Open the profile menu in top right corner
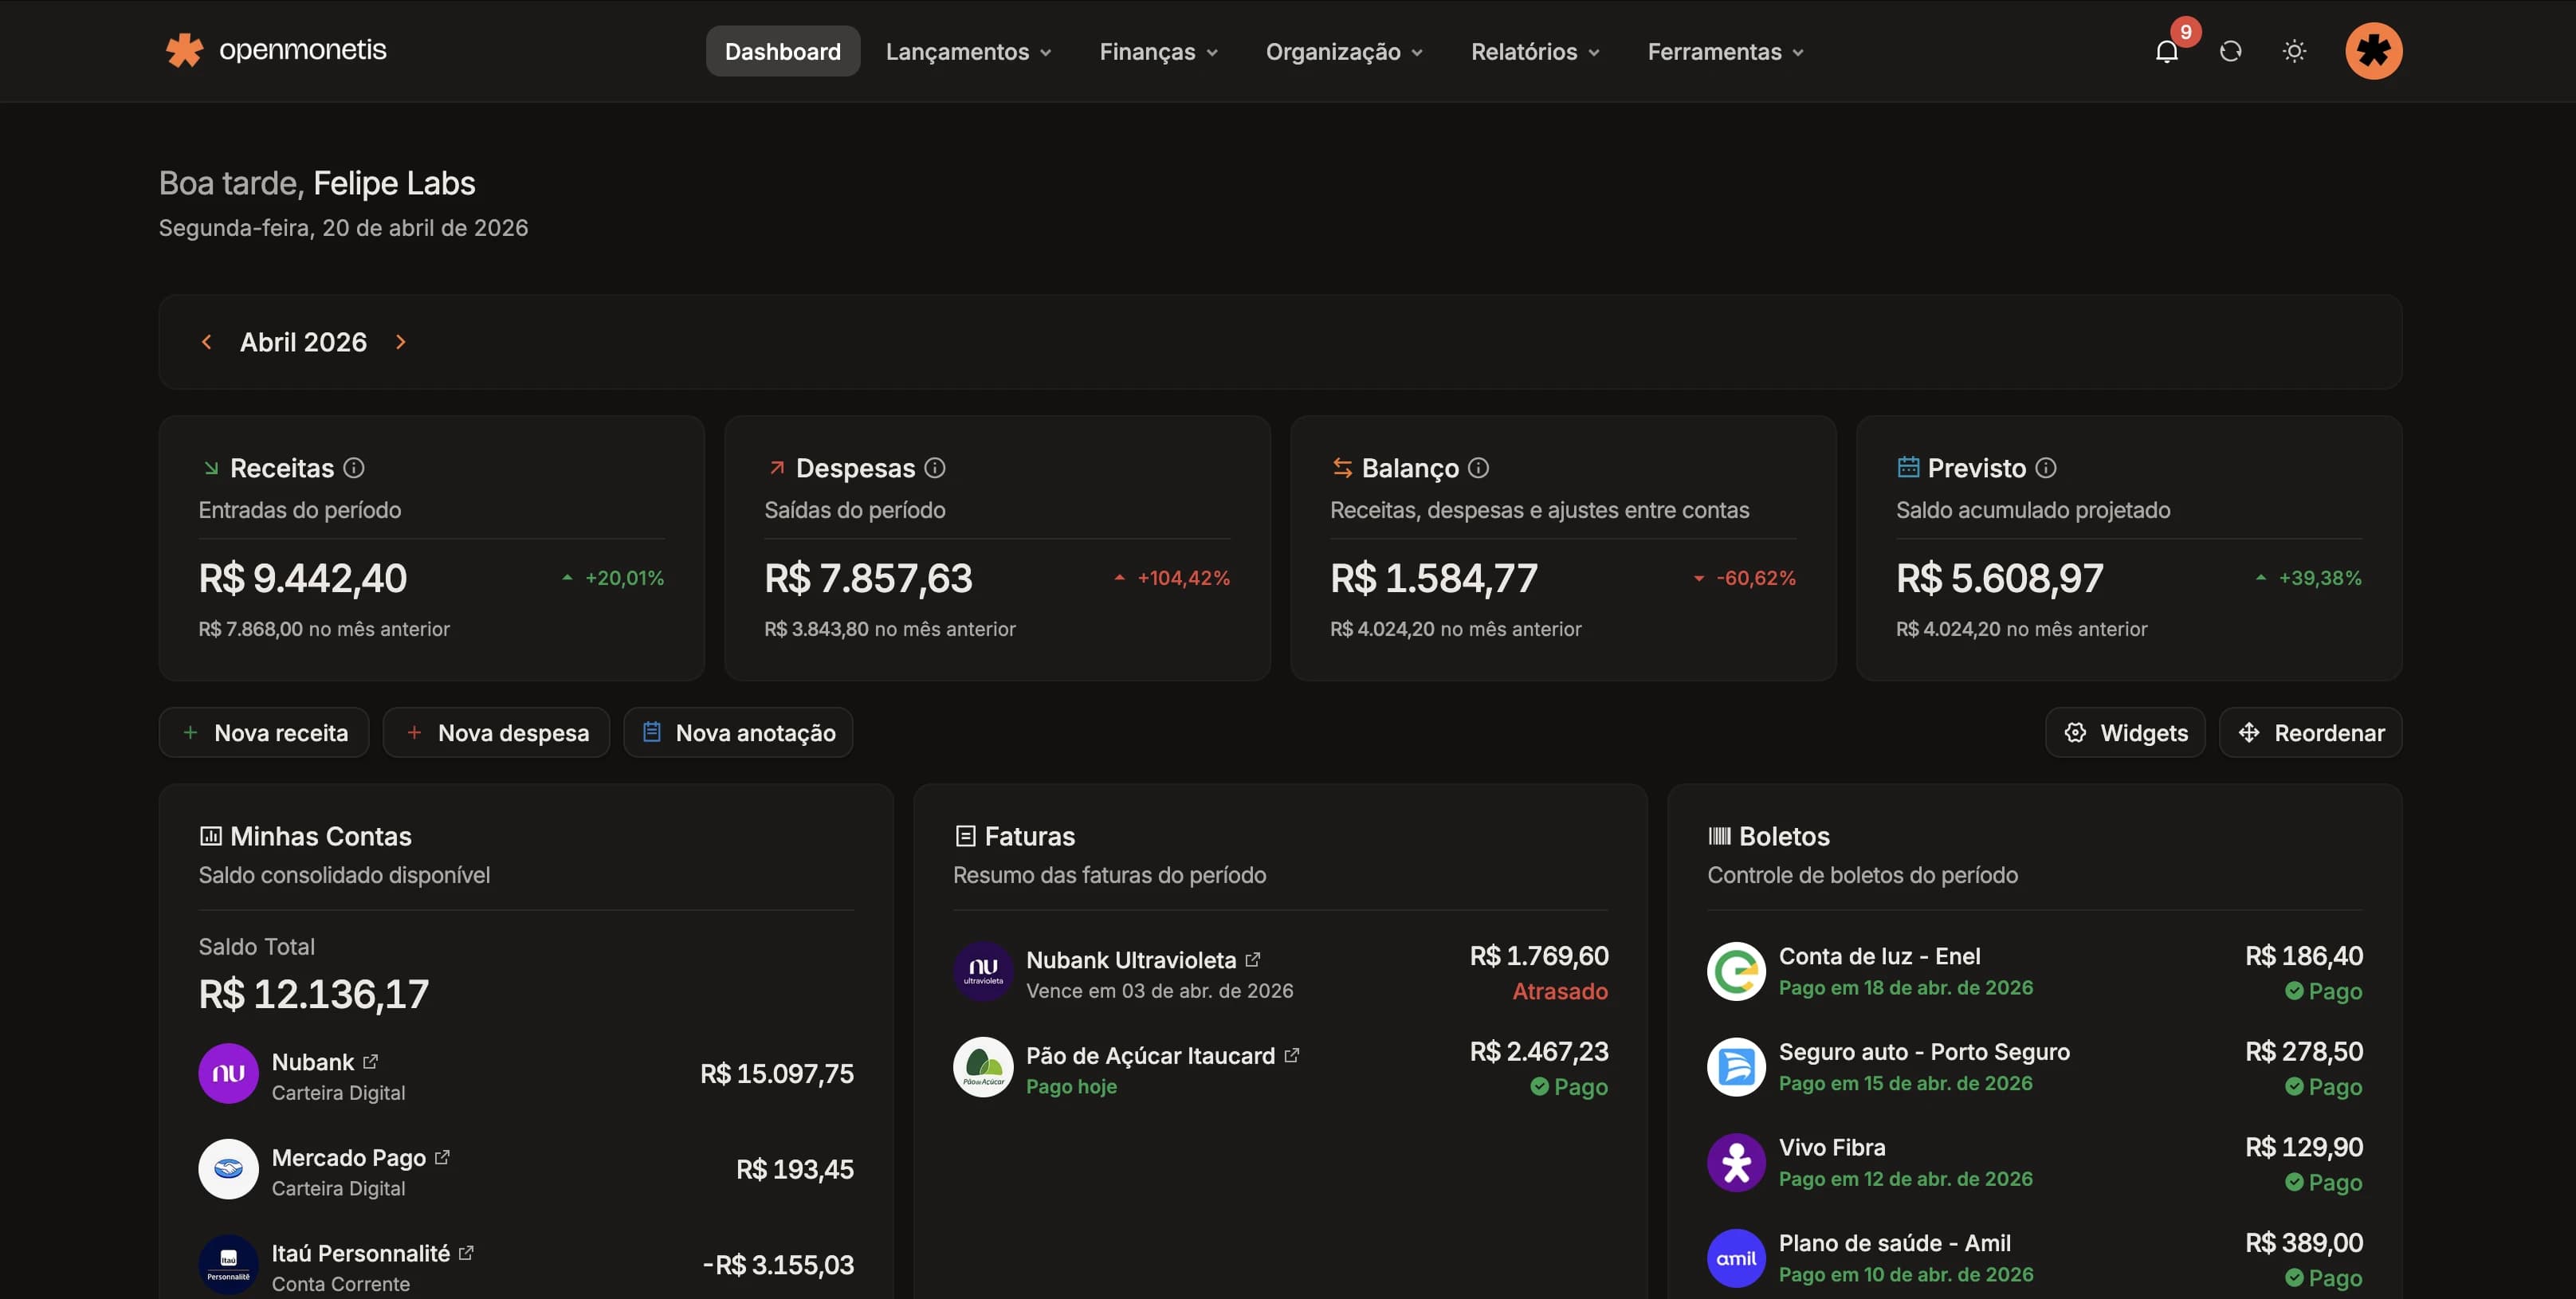 [2374, 51]
